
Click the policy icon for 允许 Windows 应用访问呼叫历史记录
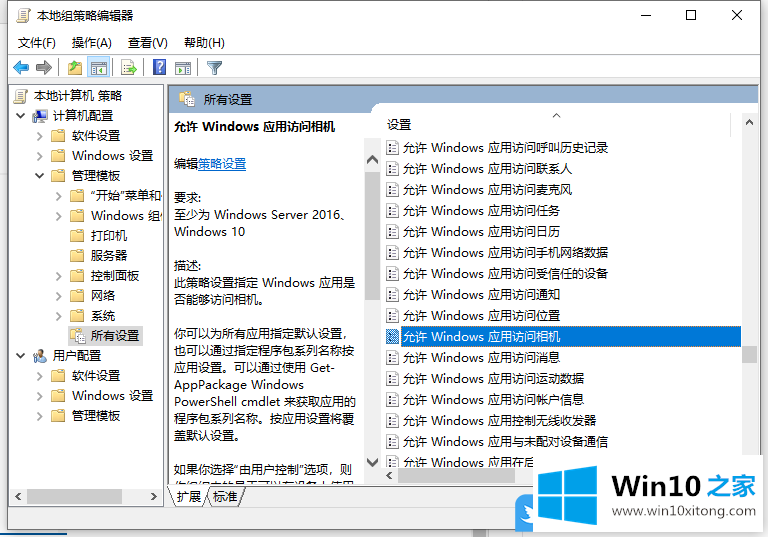(392, 147)
